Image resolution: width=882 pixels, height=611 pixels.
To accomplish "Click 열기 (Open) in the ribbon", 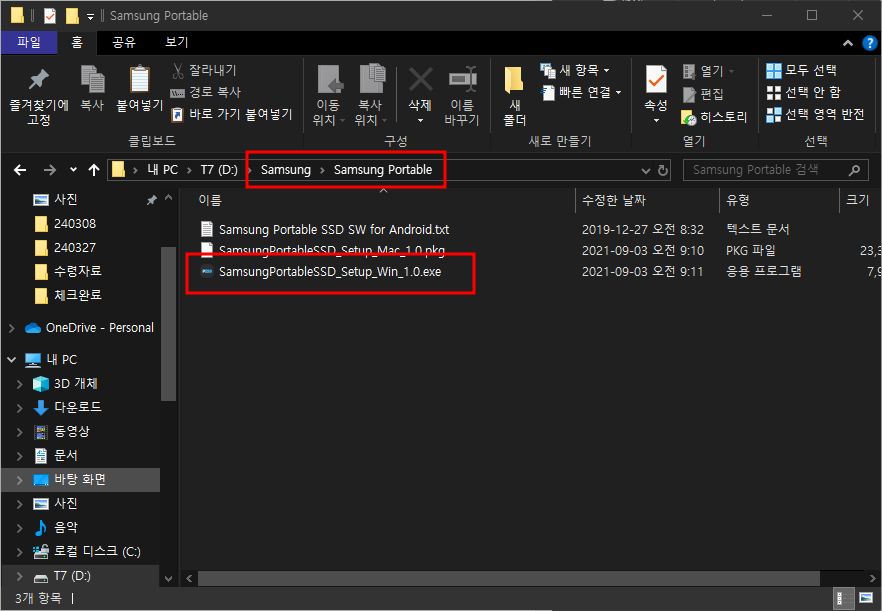I will (708, 71).
